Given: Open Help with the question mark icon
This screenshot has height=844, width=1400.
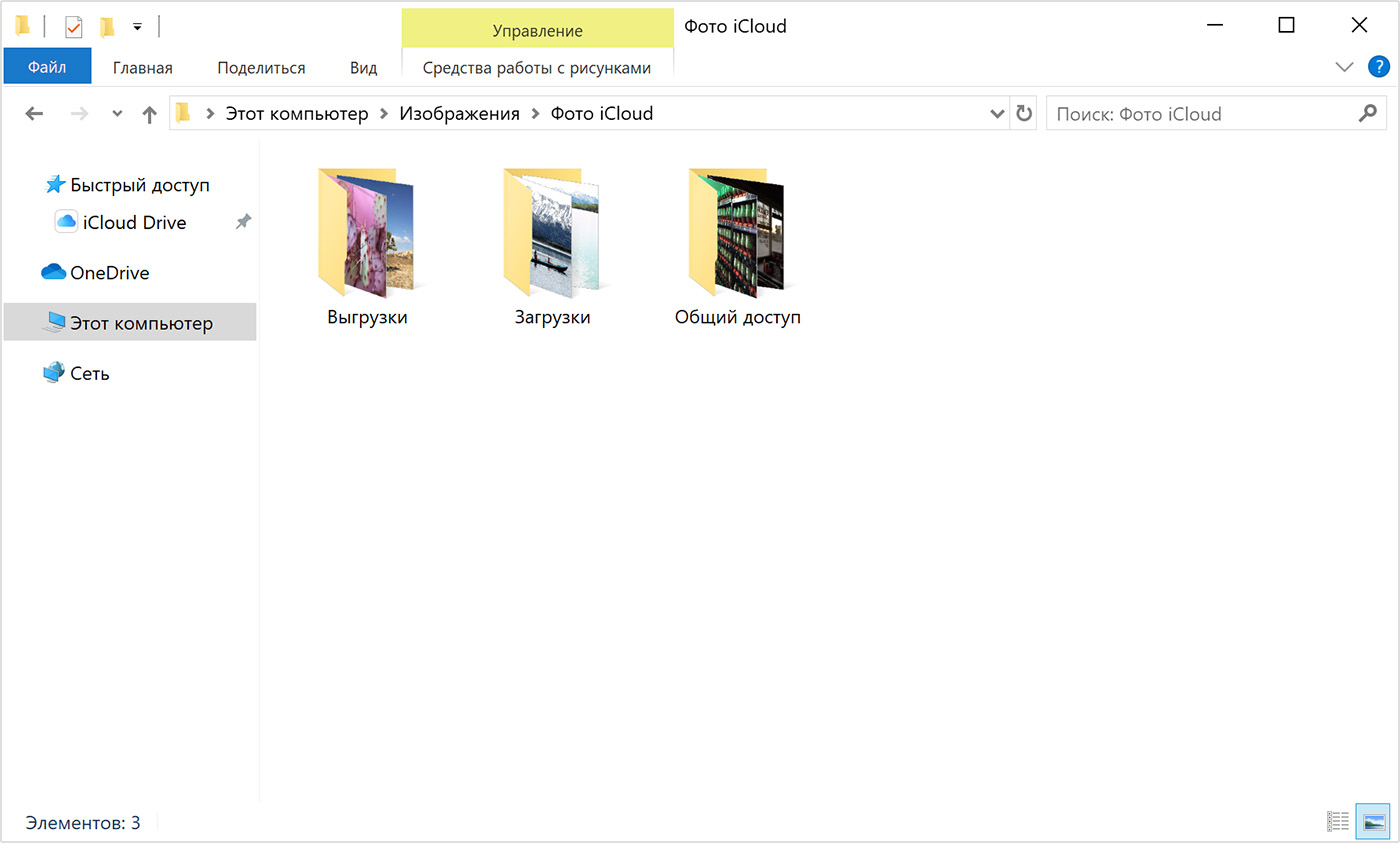Looking at the screenshot, I should [x=1378, y=67].
